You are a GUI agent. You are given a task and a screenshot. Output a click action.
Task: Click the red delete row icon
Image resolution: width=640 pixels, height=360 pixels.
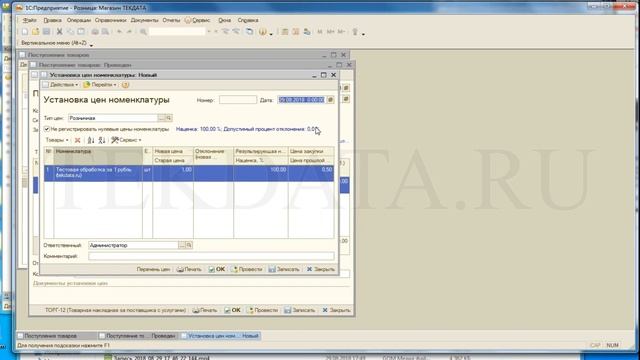coord(78,140)
